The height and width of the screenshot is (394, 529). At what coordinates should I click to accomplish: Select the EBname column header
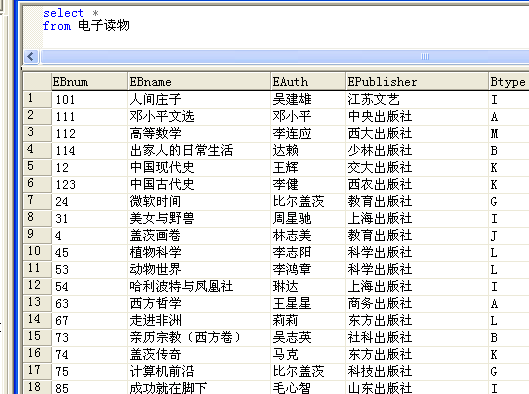tap(199, 82)
